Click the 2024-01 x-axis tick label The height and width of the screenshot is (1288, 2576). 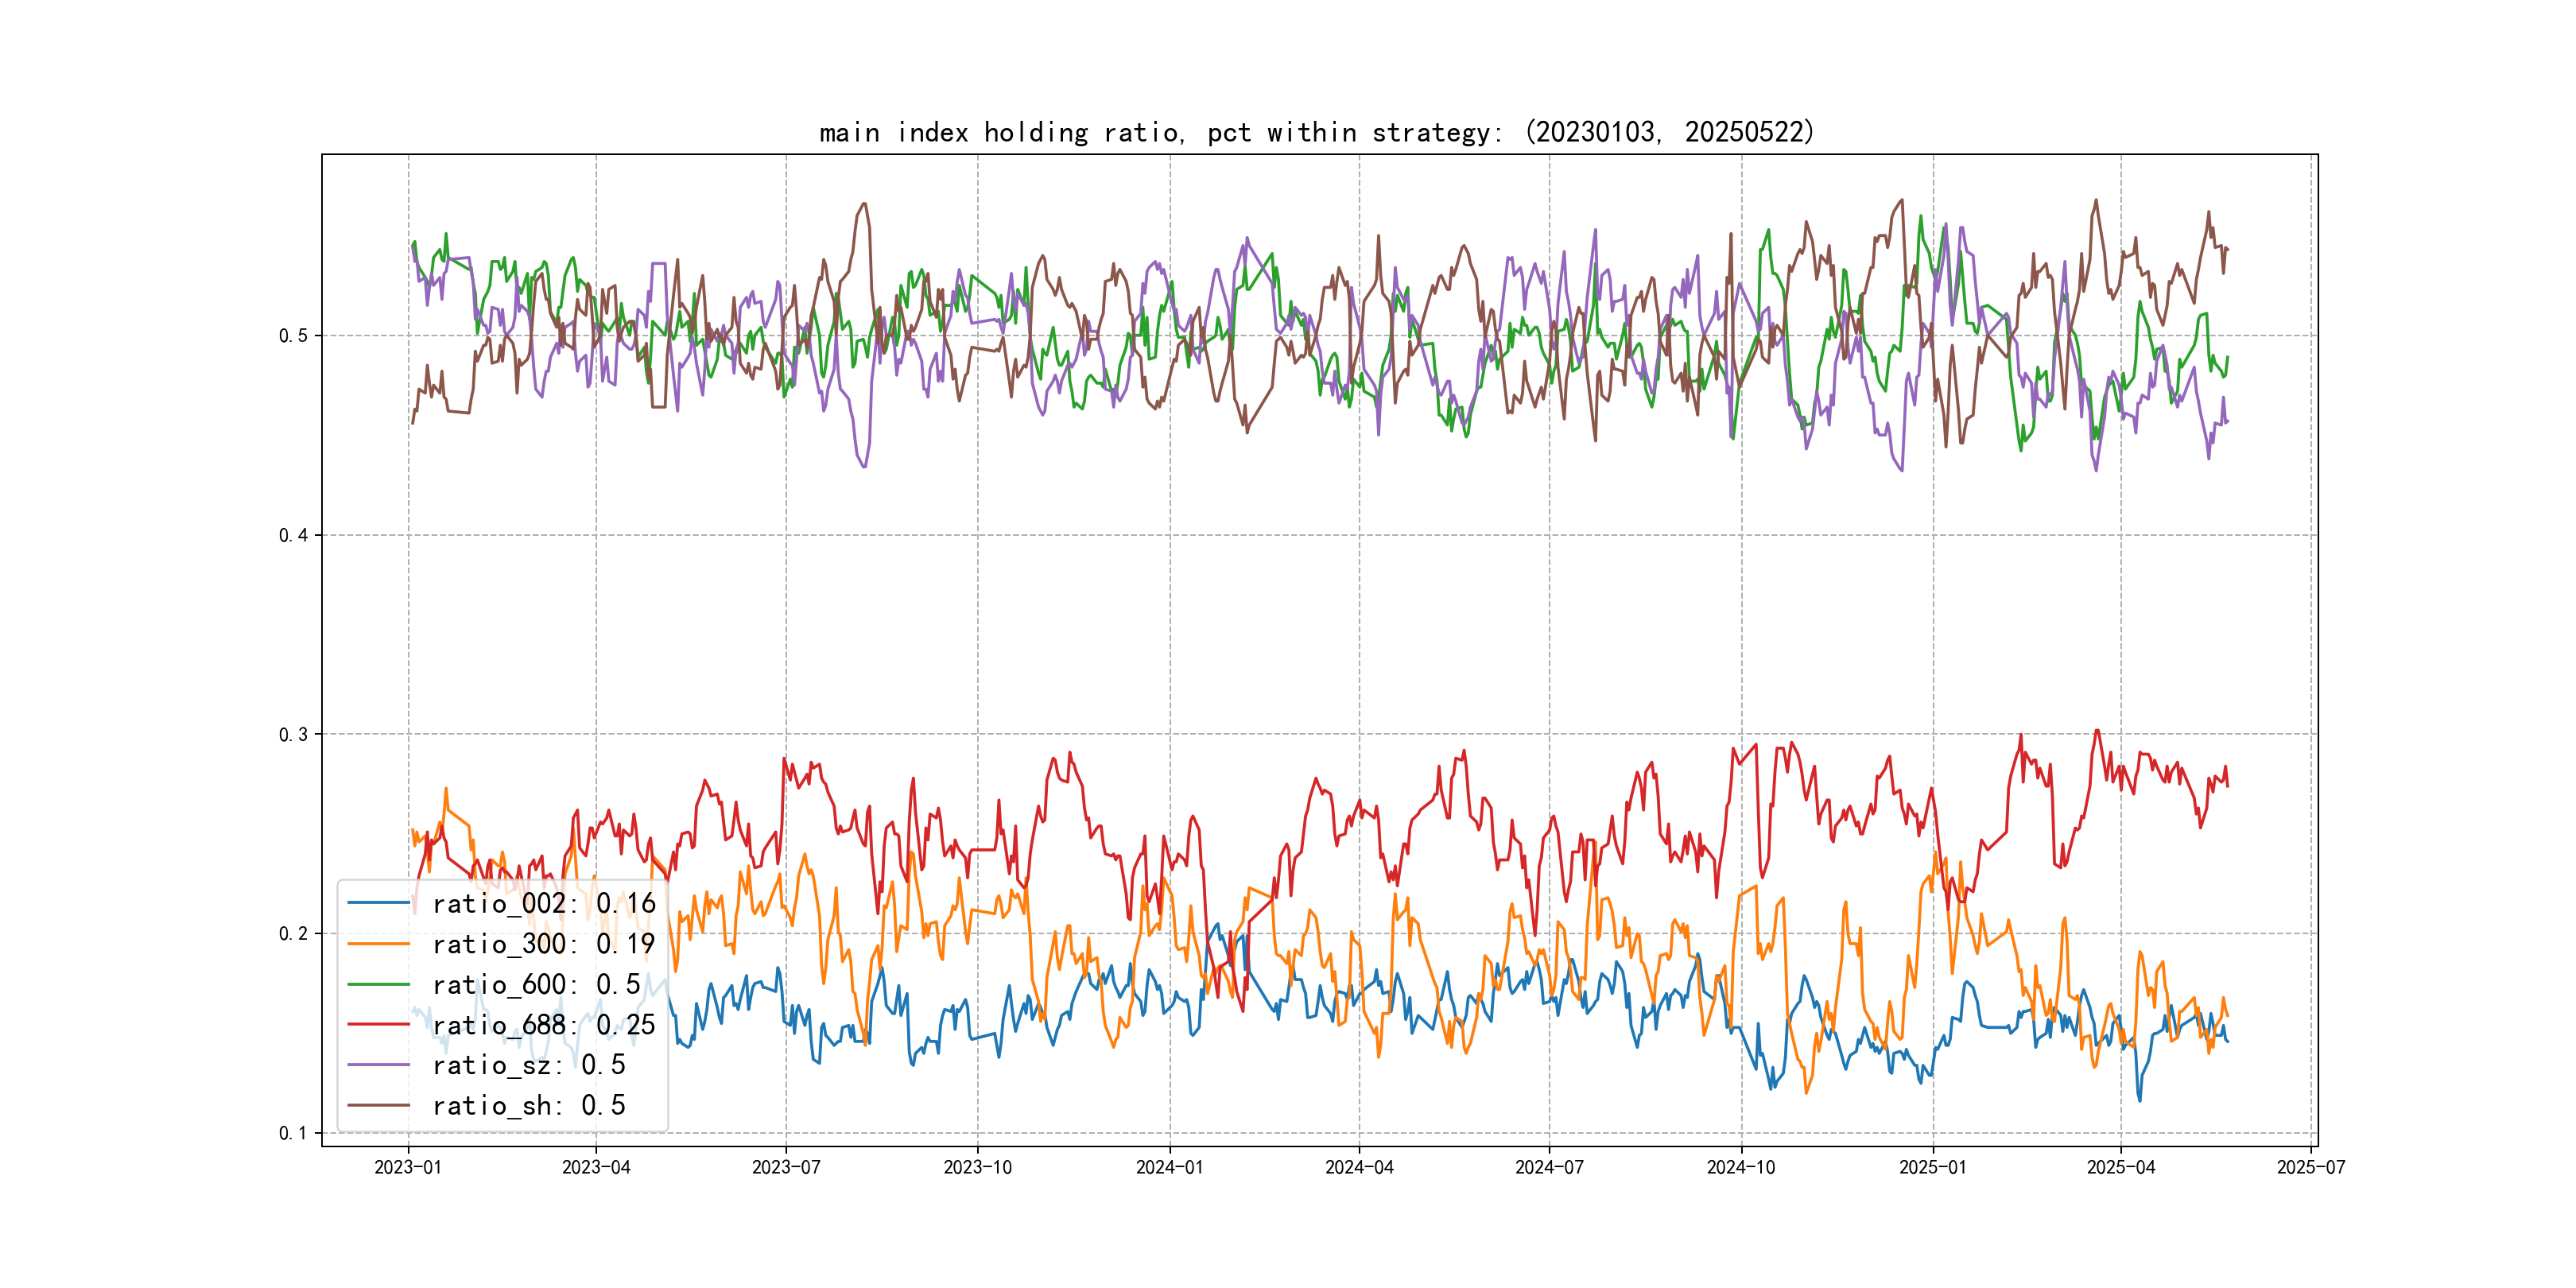[x=1169, y=1167]
